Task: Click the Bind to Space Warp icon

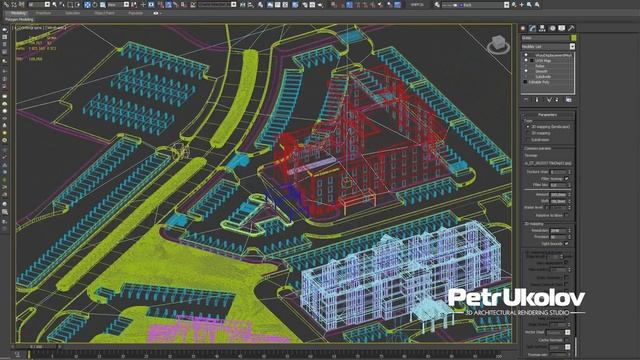Action: [22, 4]
